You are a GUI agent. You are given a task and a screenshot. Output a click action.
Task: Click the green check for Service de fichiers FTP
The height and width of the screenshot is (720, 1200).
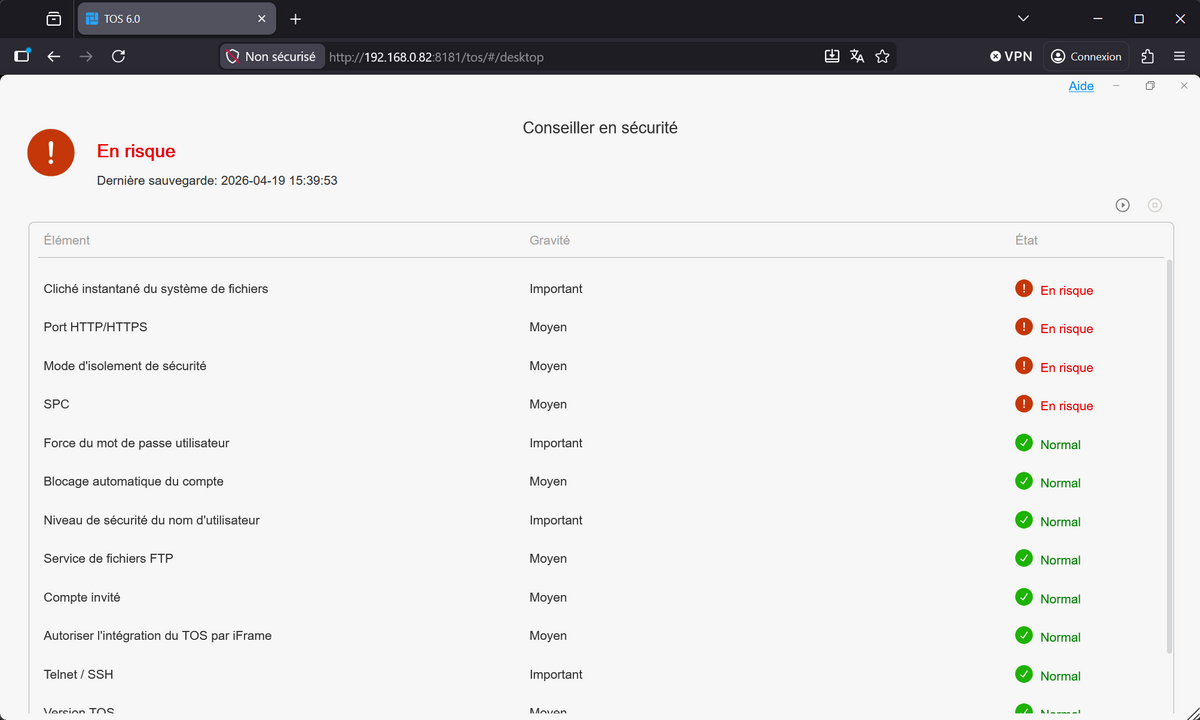(x=1024, y=558)
